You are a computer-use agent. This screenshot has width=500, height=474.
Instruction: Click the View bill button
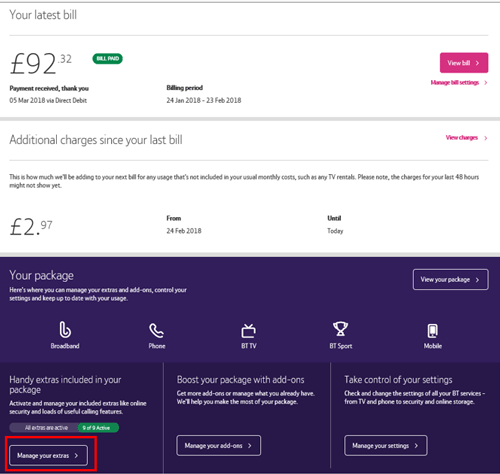coord(464,63)
